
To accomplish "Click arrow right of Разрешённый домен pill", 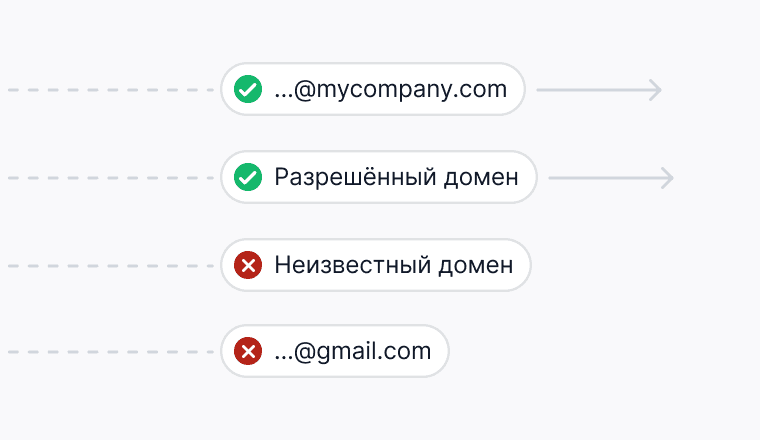I will click(x=610, y=178).
